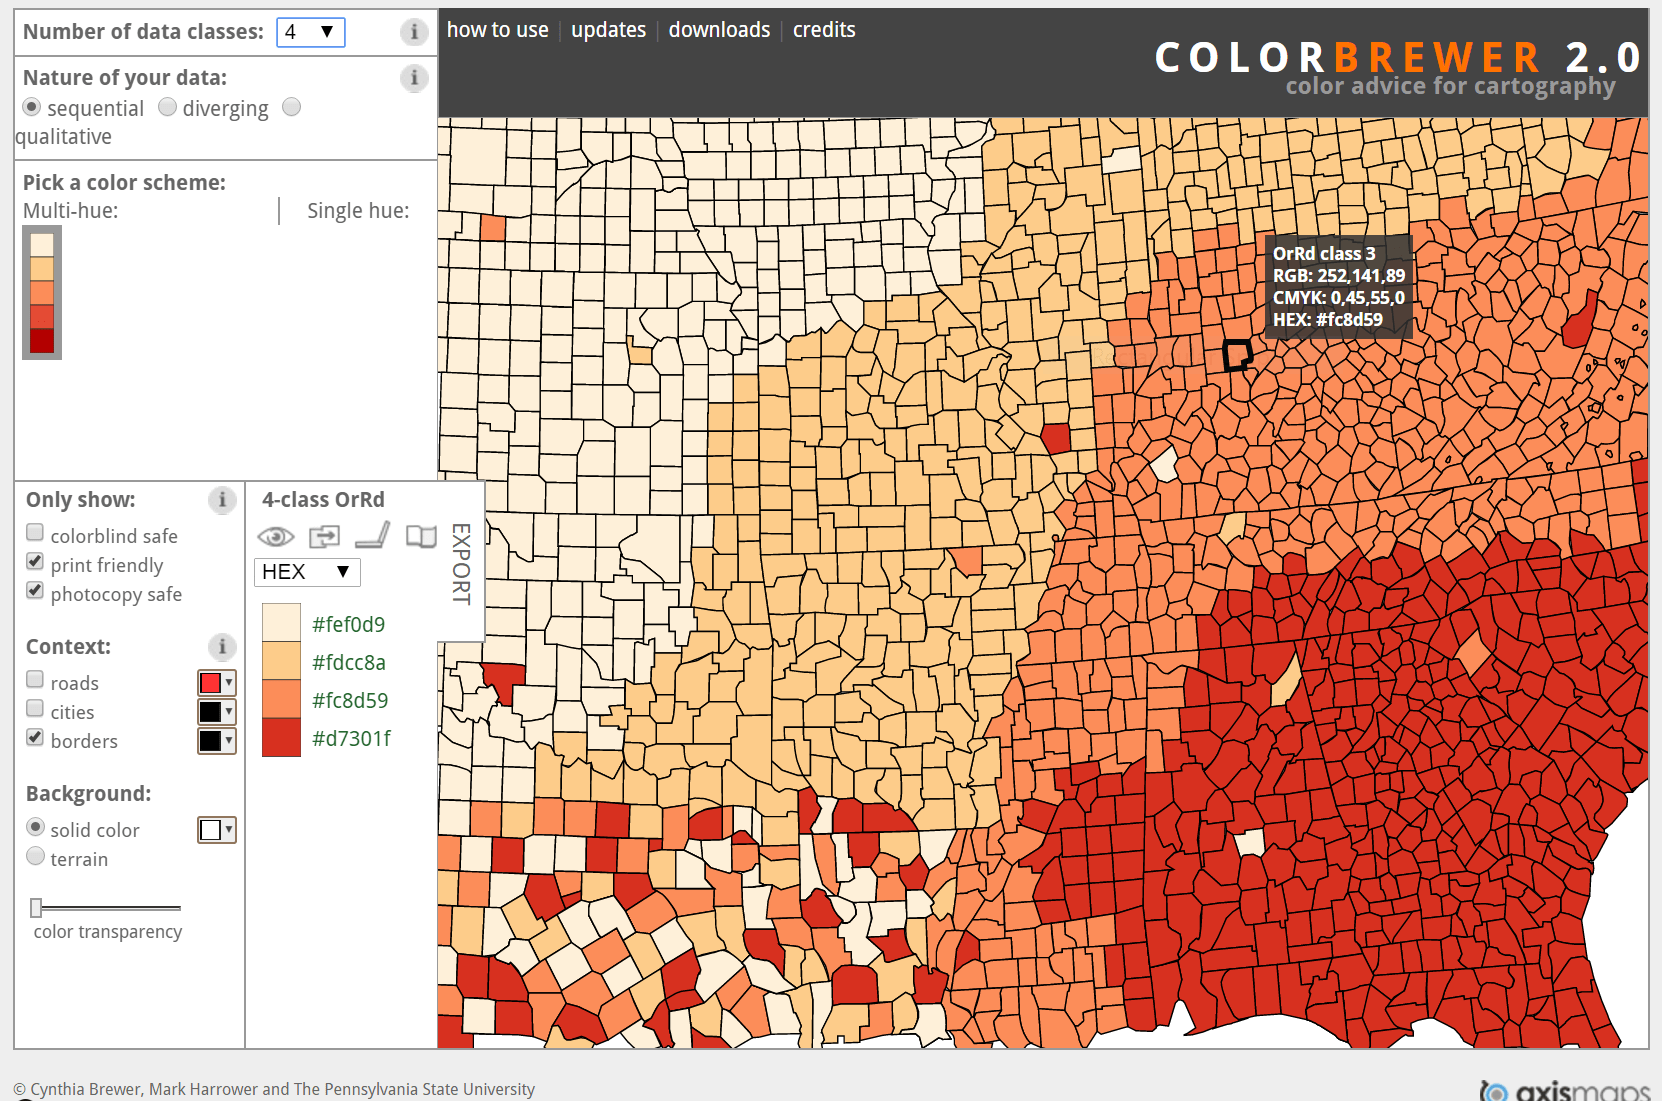This screenshot has width=1662, height=1101.
Task: Click the colorblind-safe eye icon
Action: coord(277,537)
